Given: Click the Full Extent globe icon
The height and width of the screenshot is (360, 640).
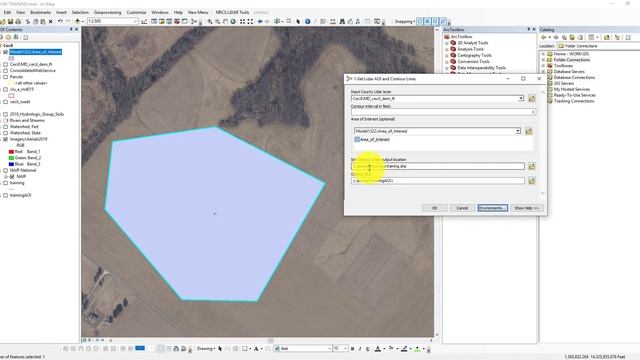Looking at the screenshot, I should coord(233,21).
